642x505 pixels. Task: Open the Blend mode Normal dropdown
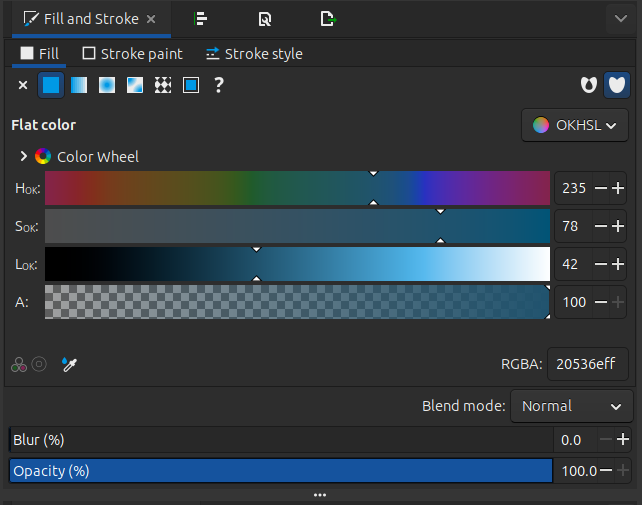click(x=571, y=406)
